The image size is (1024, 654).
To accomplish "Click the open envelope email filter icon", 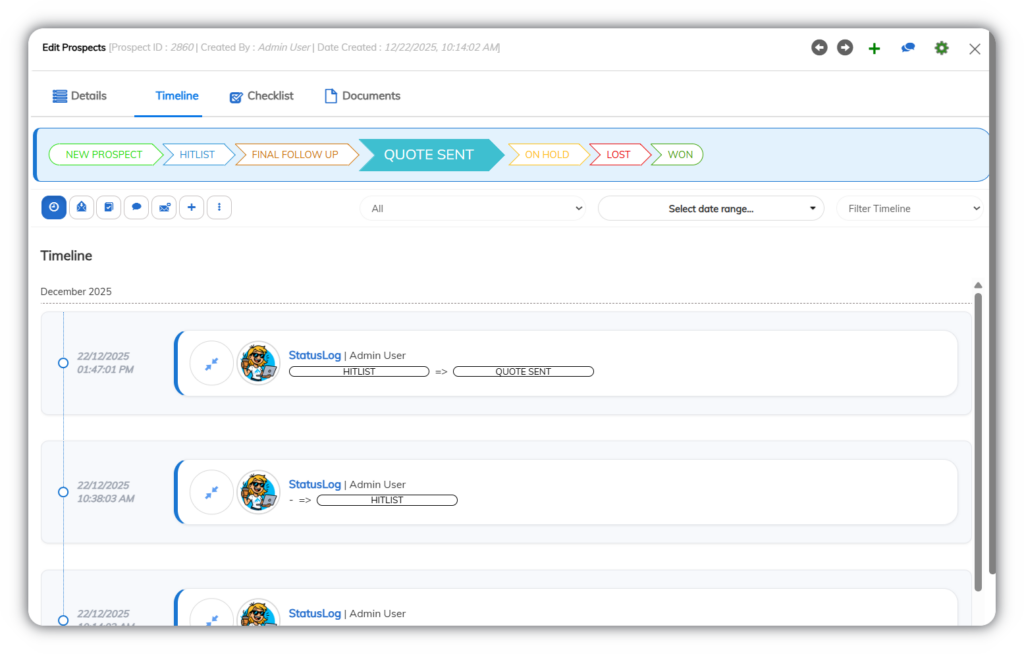I will tap(82, 207).
